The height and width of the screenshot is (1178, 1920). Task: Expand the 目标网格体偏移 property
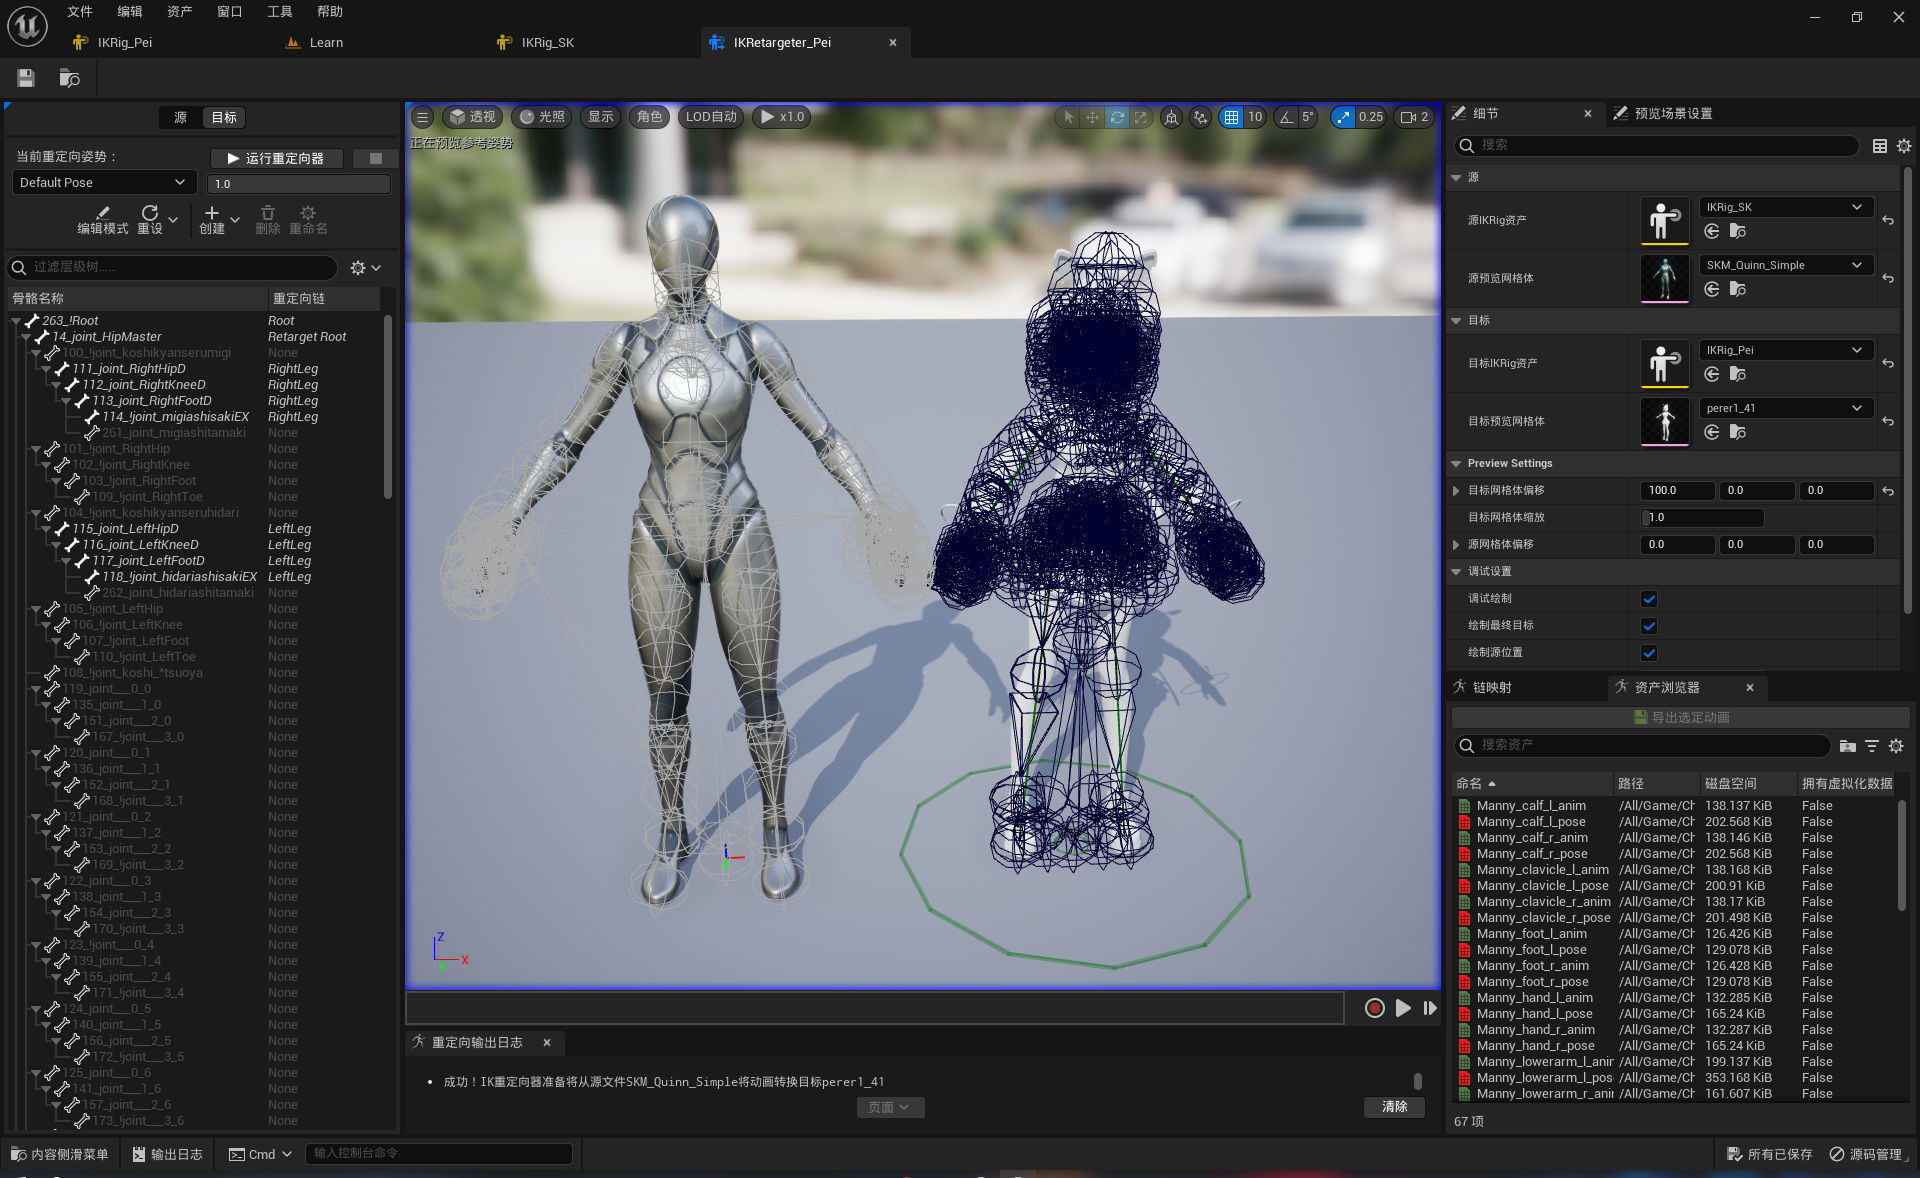[x=1456, y=491]
